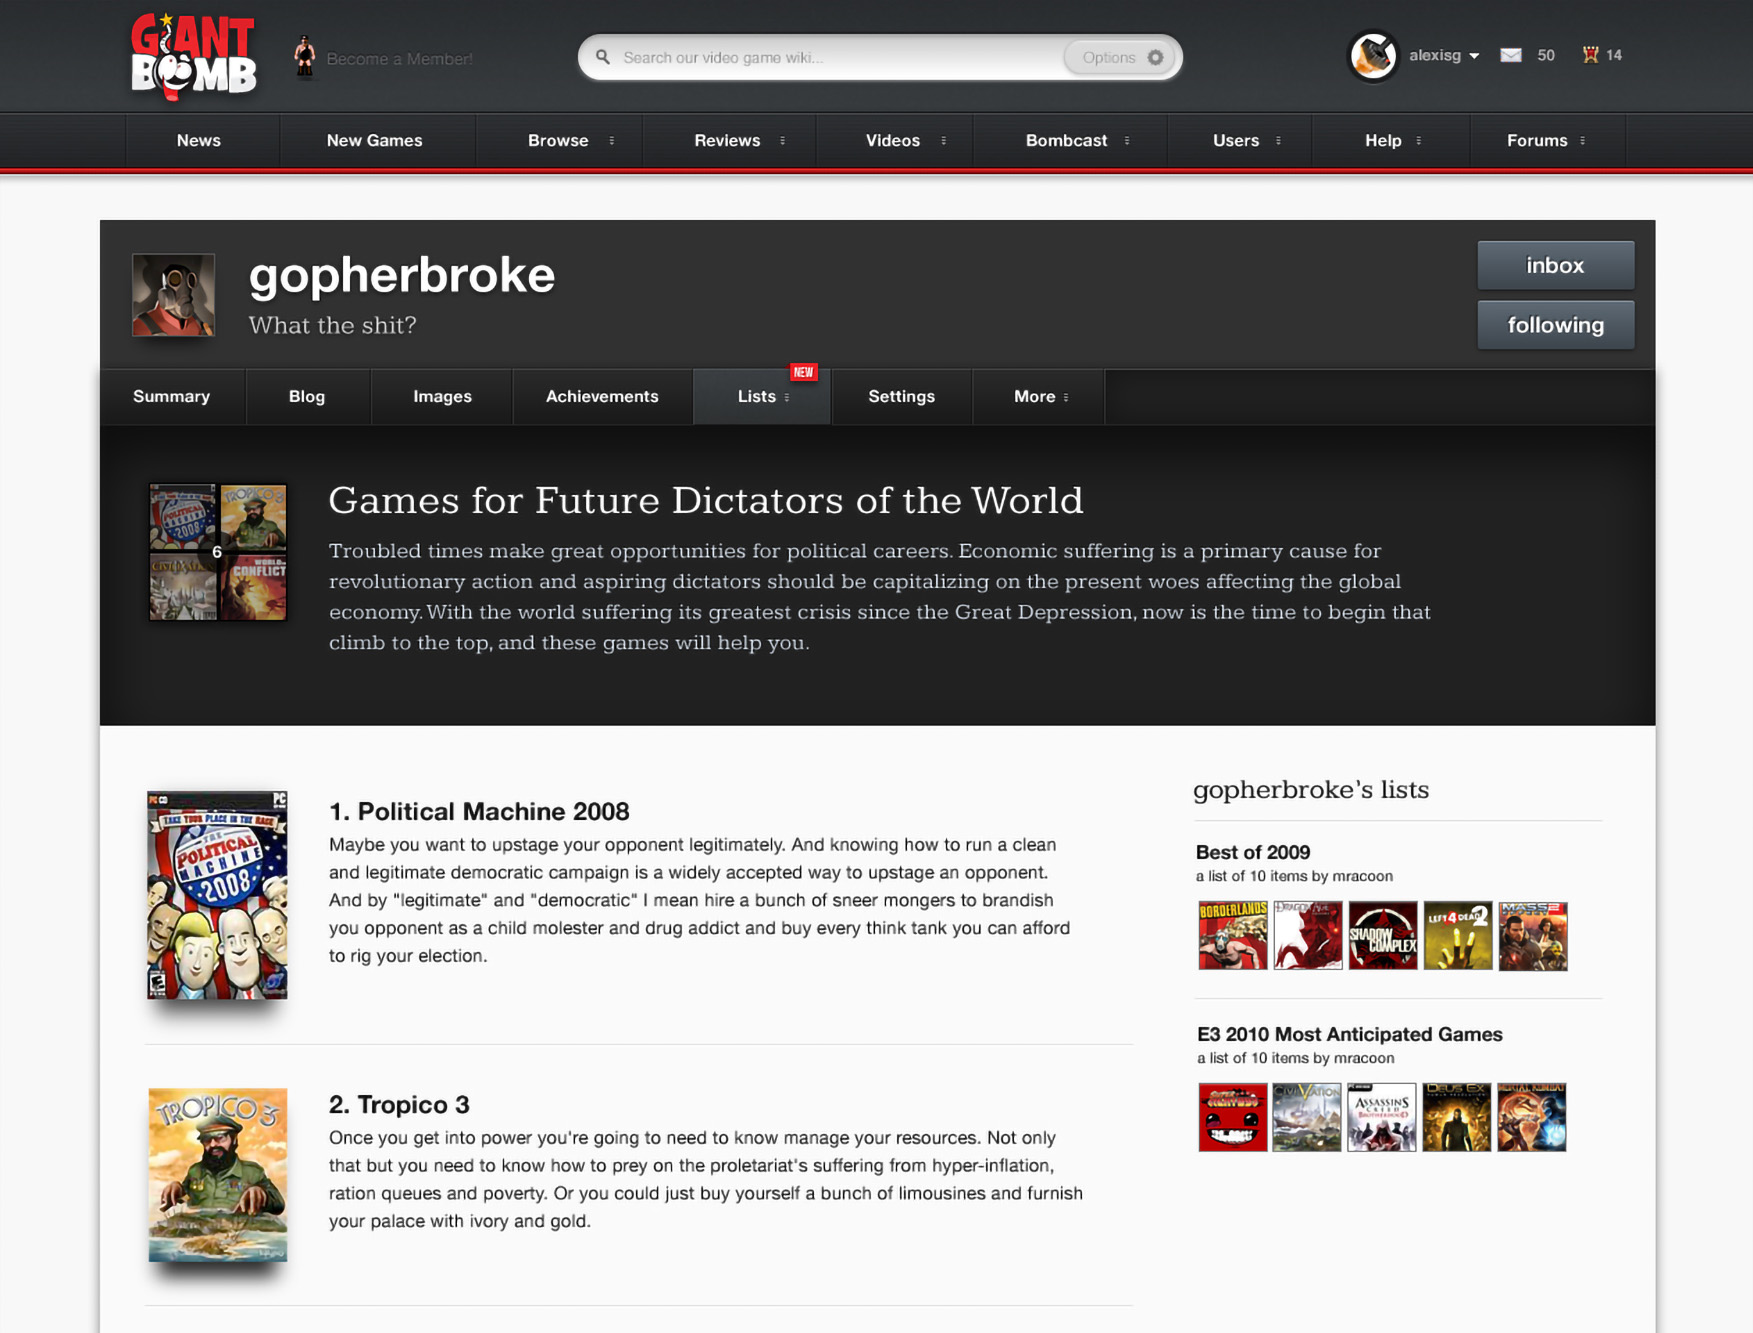Toggle the following status for gopherbroke
Viewport: 1753px width, 1333px height.
pyautogui.click(x=1554, y=324)
